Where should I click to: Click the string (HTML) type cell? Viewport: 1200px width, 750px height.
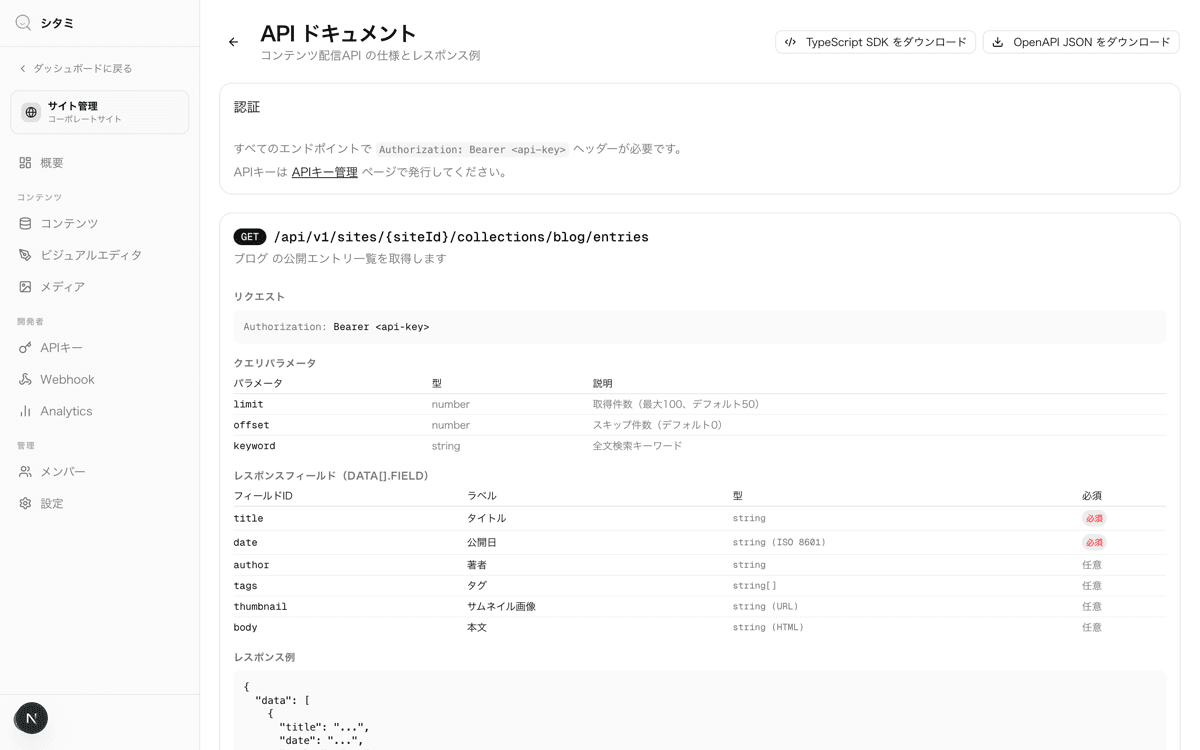coord(768,628)
